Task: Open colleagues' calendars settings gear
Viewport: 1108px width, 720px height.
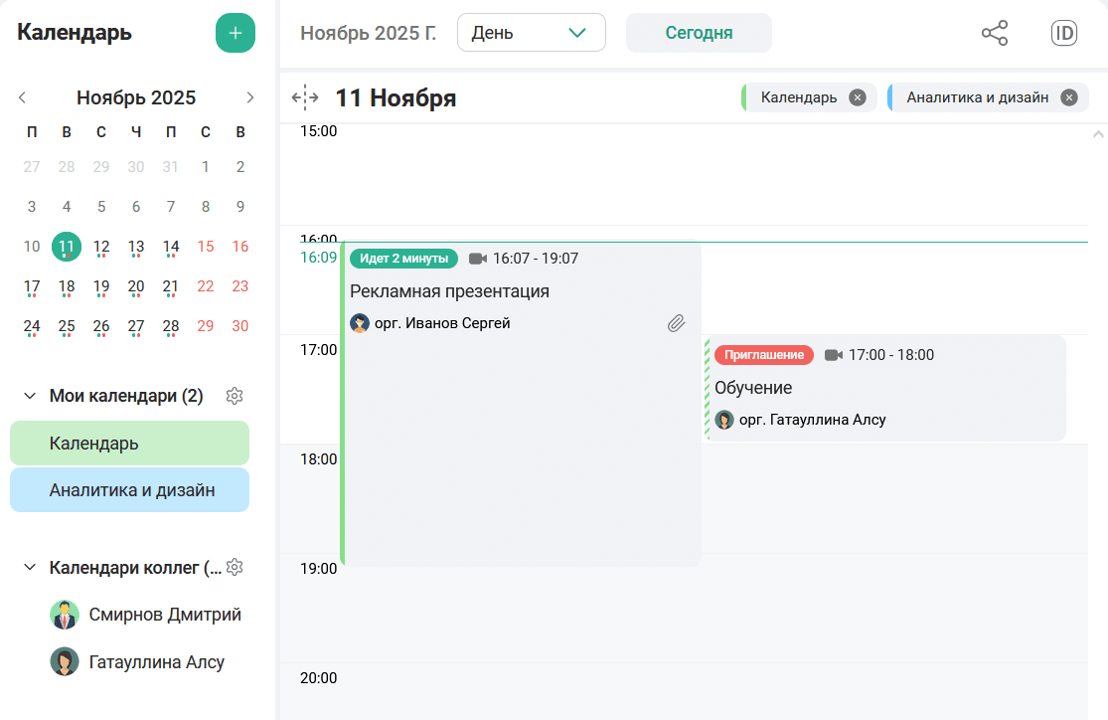Action: (x=235, y=568)
